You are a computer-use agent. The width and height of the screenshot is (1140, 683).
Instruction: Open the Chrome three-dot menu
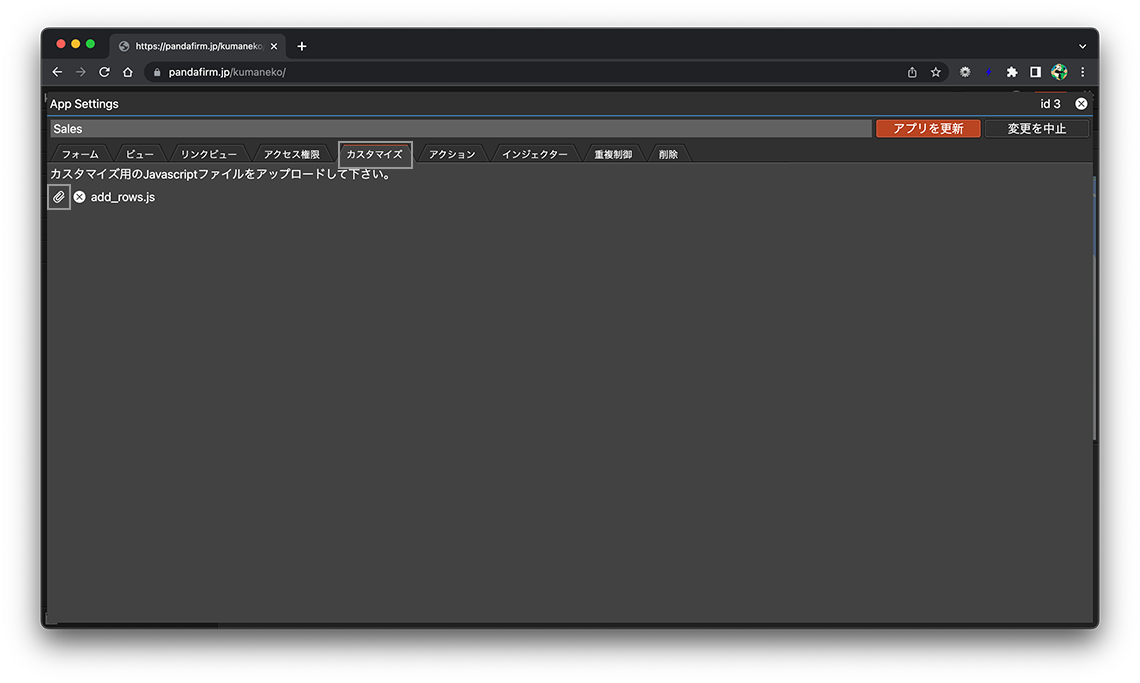click(1082, 72)
